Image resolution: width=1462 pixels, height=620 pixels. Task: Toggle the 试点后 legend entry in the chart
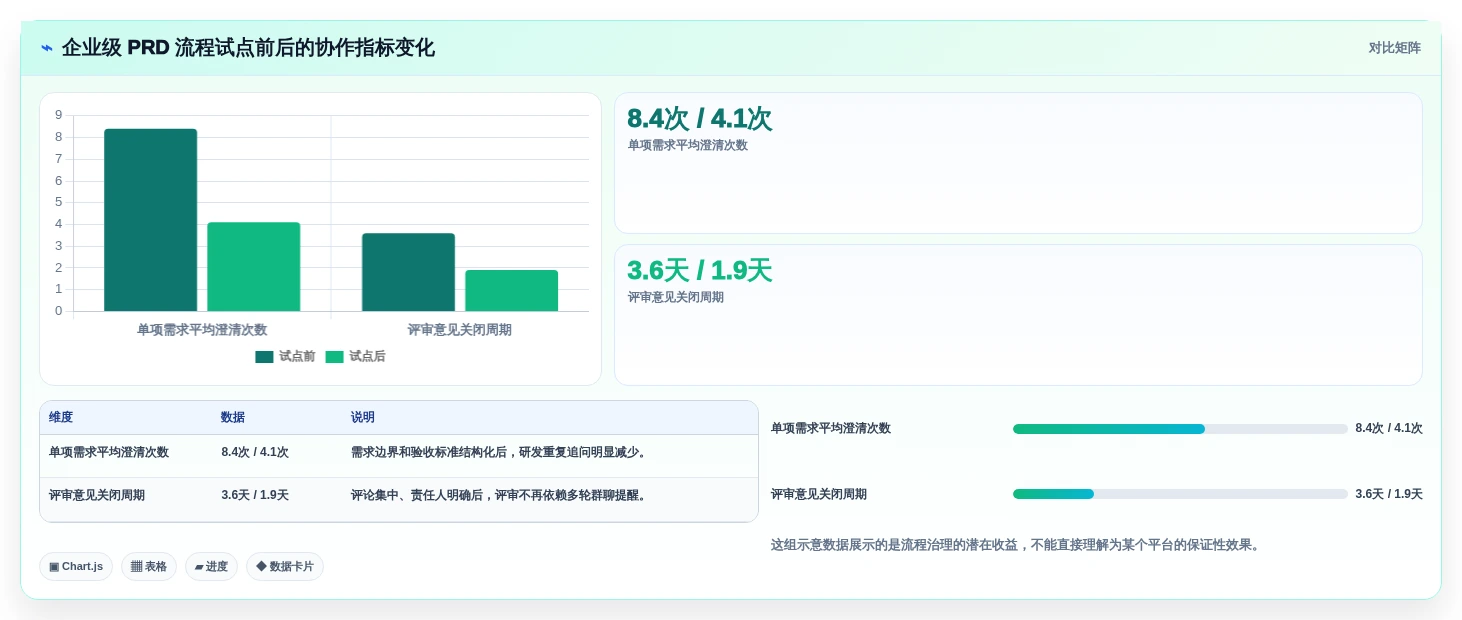click(x=355, y=357)
